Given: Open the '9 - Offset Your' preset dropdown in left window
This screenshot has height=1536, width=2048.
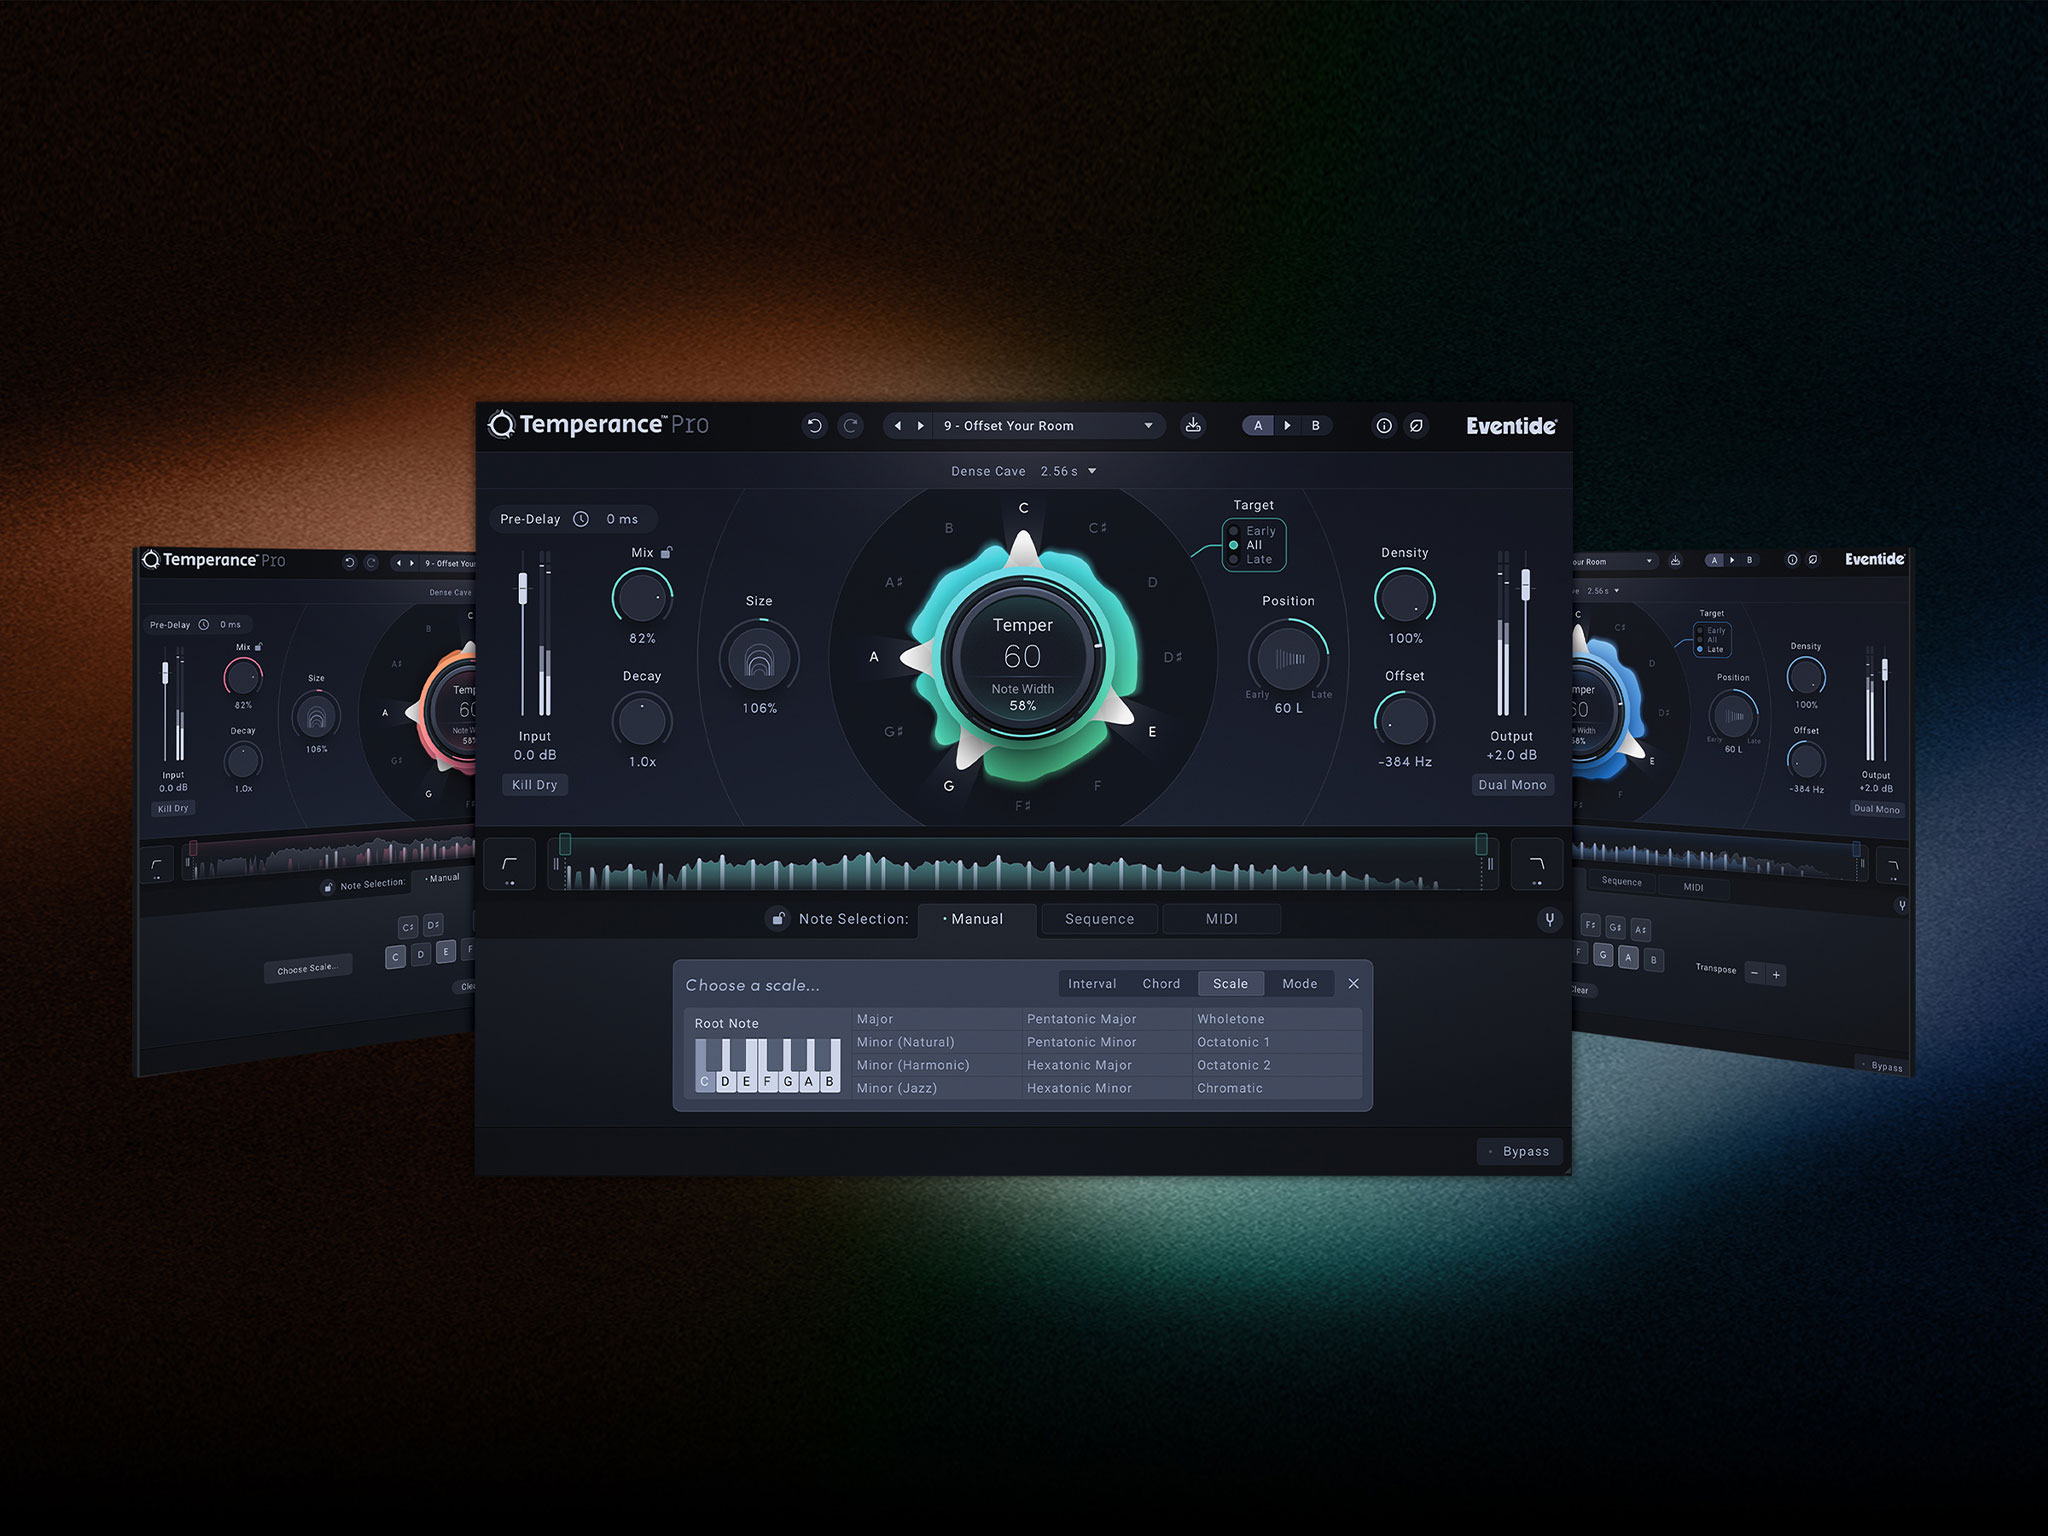Looking at the screenshot, I should click(448, 564).
